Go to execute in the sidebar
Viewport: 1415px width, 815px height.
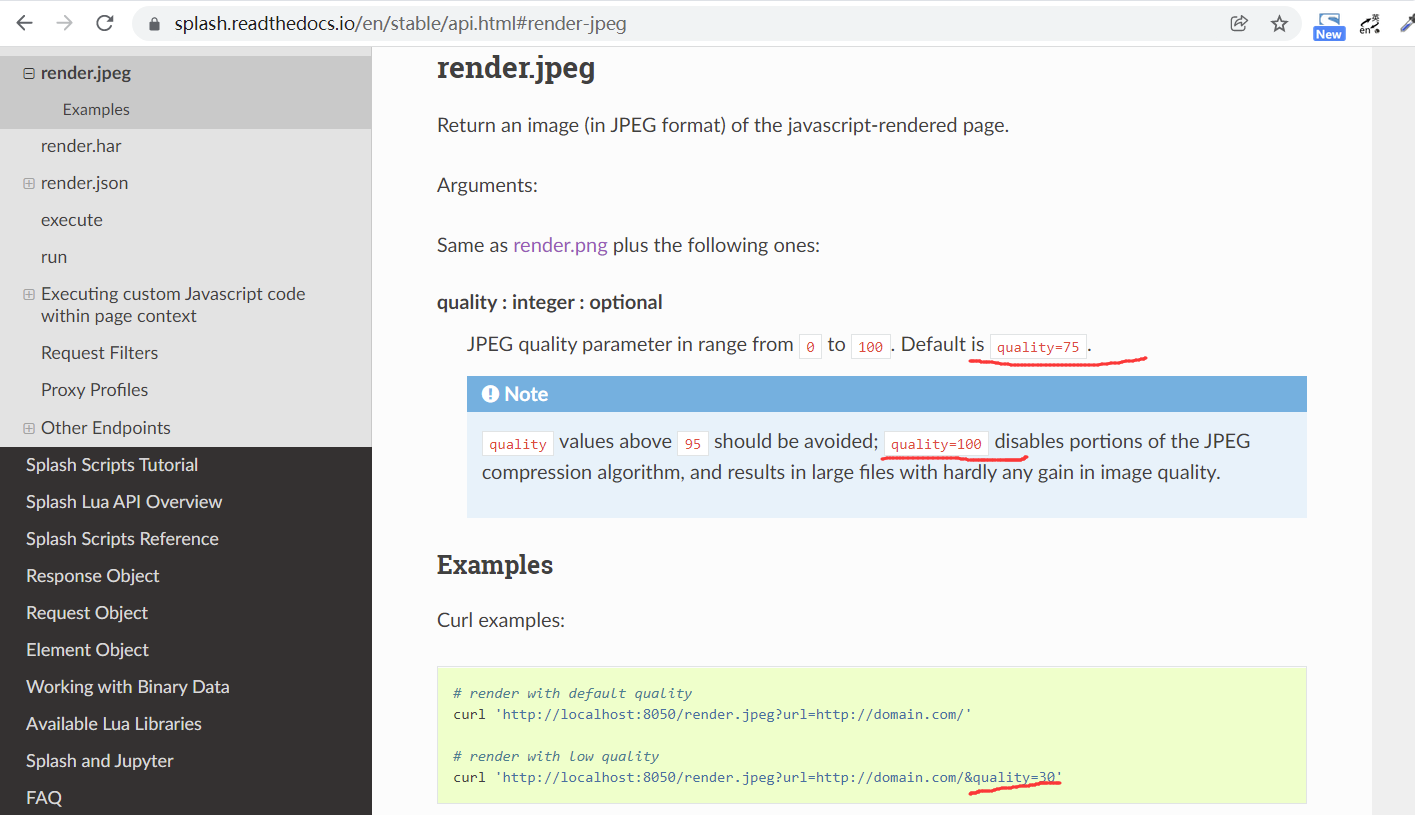tap(72, 220)
